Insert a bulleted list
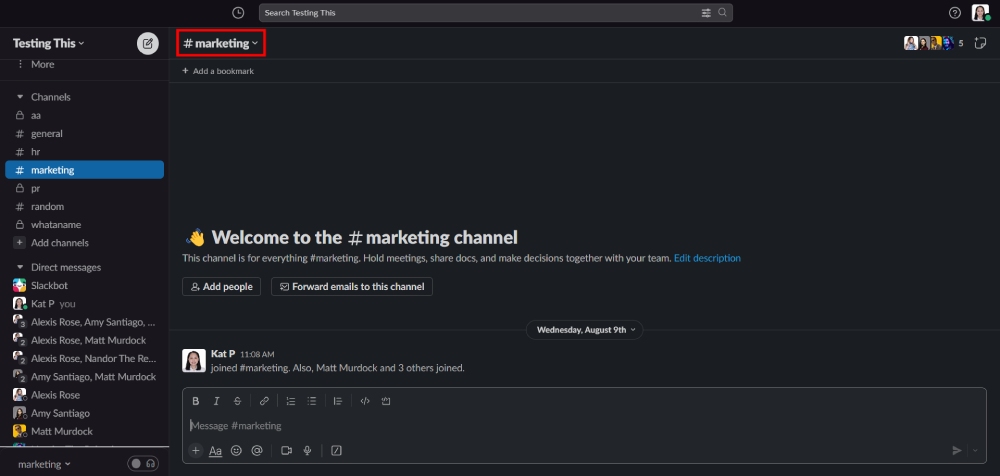The height and width of the screenshot is (476, 1000). point(311,401)
